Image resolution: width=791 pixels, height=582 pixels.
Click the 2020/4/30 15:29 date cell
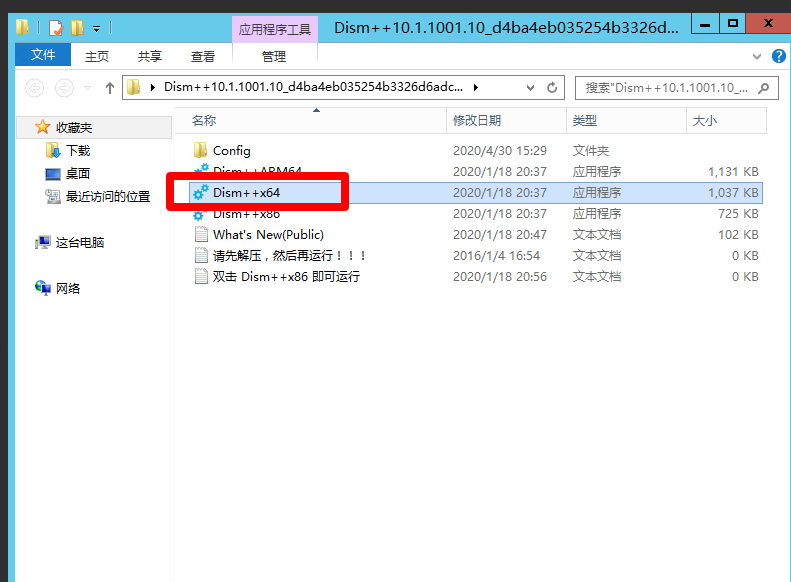click(499, 150)
